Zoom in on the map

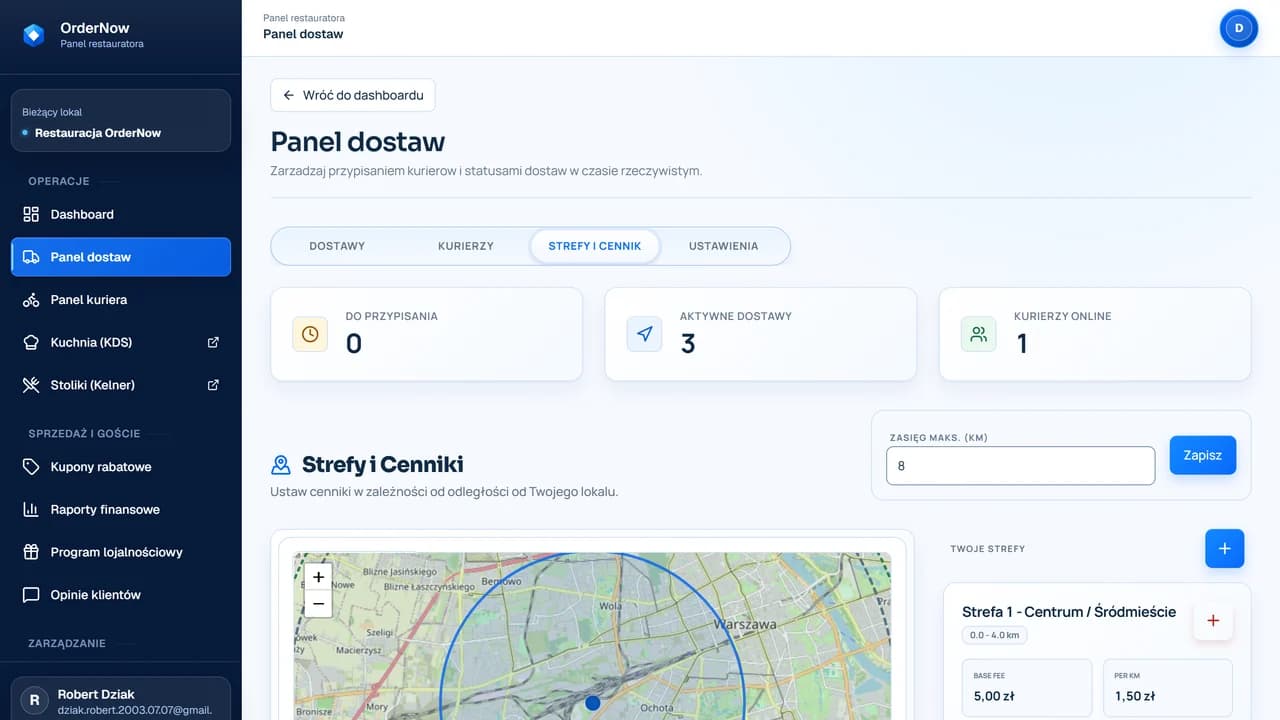coord(318,577)
